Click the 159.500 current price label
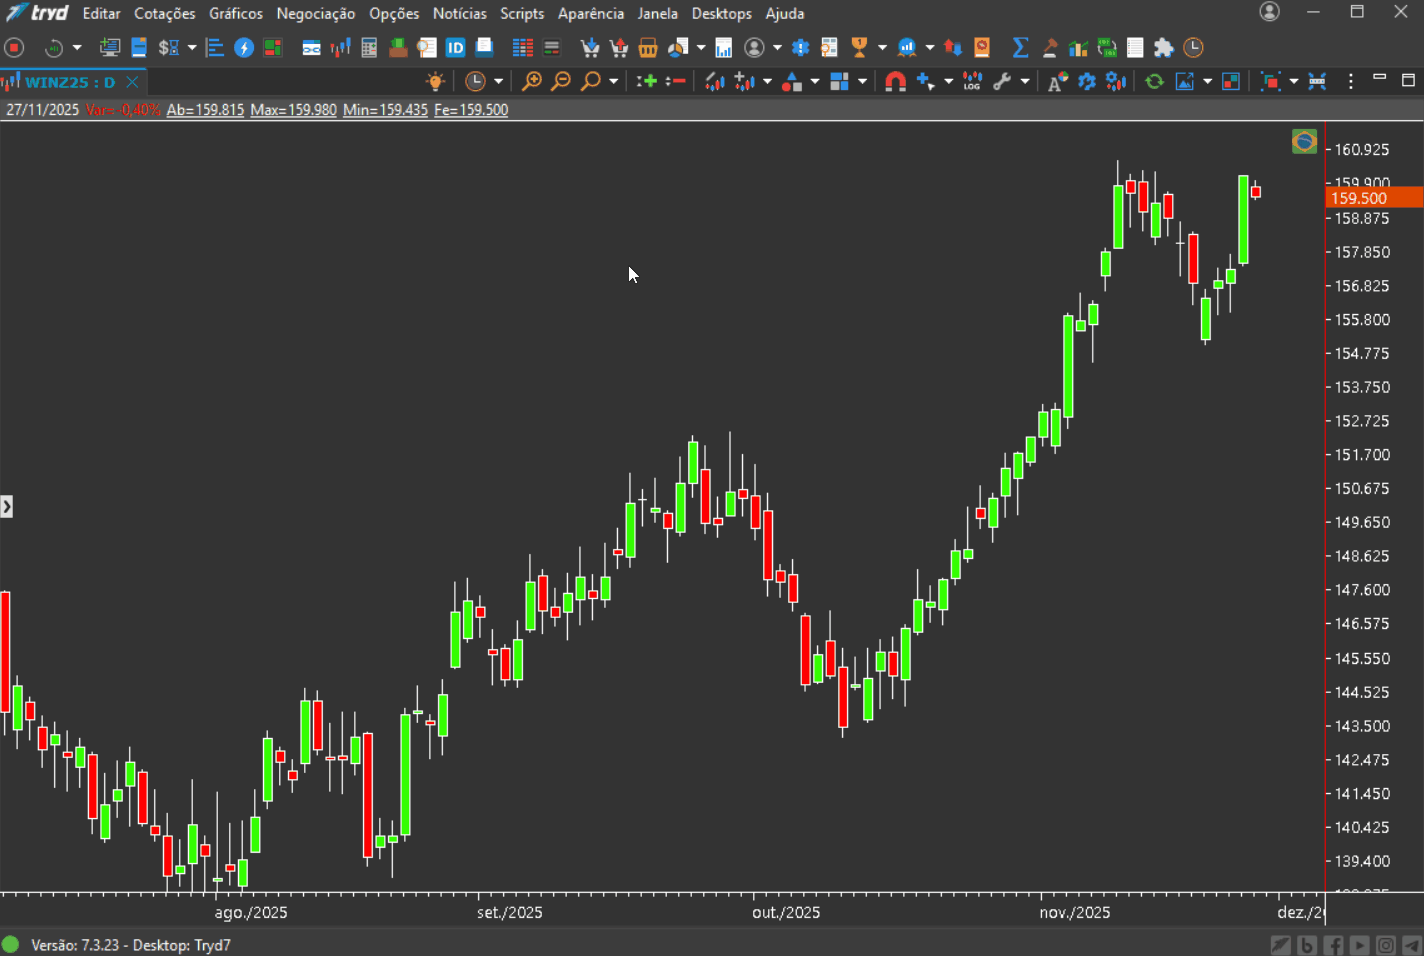Image resolution: width=1424 pixels, height=956 pixels. [1374, 198]
